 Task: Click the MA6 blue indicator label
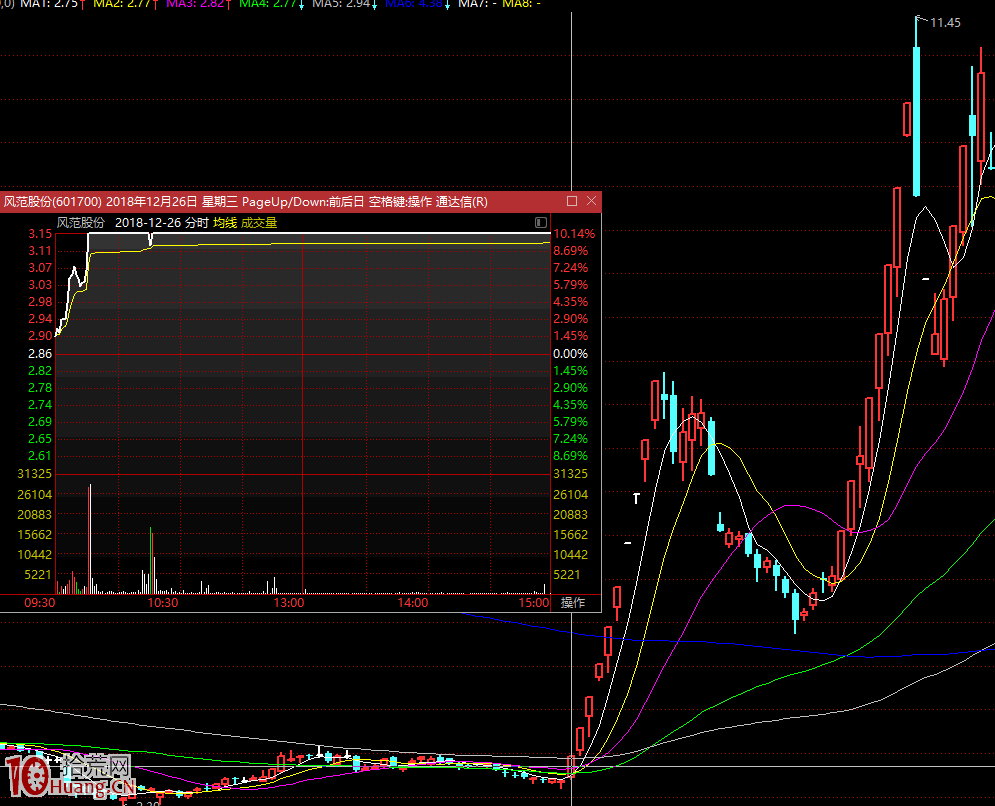point(415,4)
